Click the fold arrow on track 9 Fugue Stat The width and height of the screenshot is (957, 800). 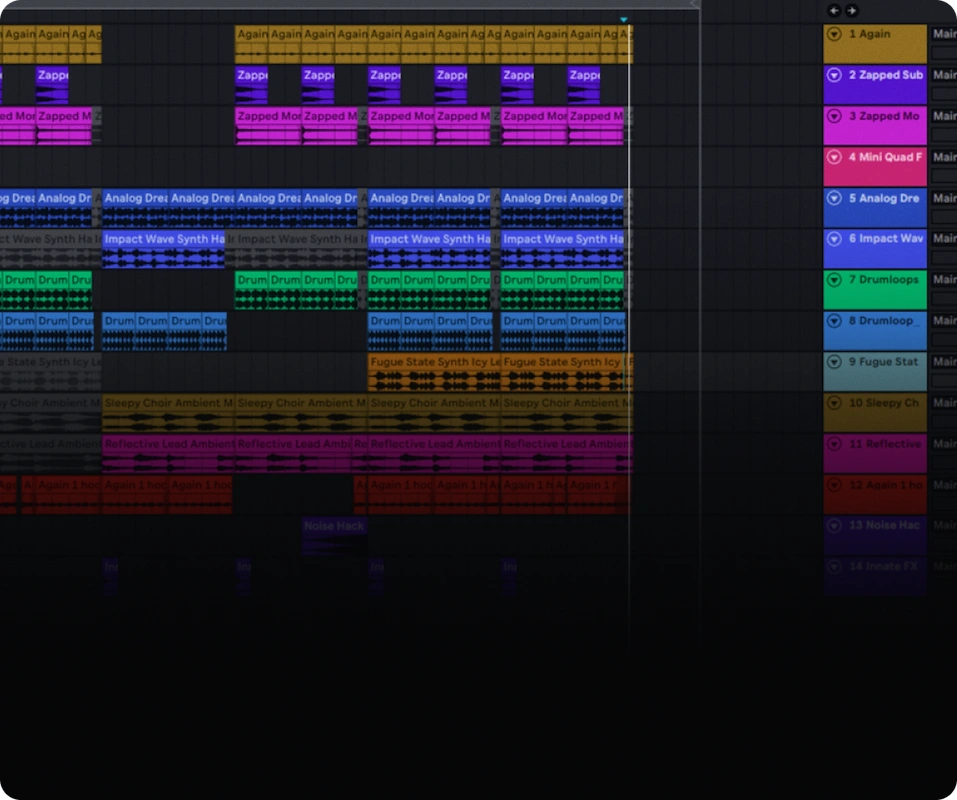pyautogui.click(x=833, y=362)
